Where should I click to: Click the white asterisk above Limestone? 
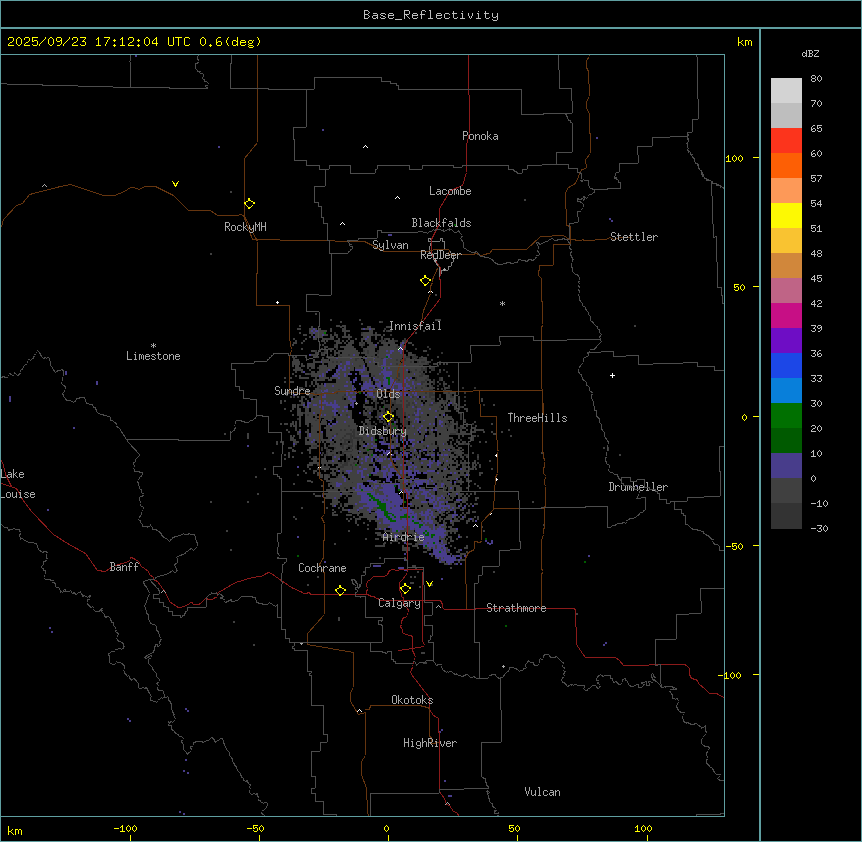pyautogui.click(x=153, y=345)
